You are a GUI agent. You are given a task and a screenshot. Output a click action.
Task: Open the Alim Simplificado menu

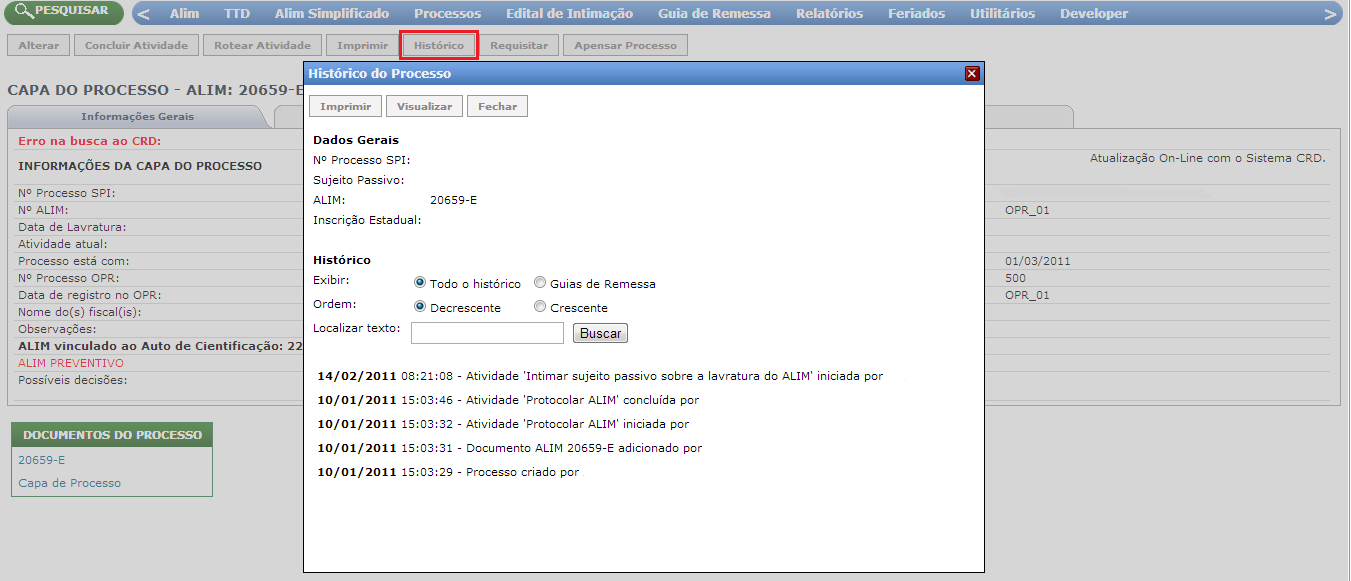(x=332, y=14)
